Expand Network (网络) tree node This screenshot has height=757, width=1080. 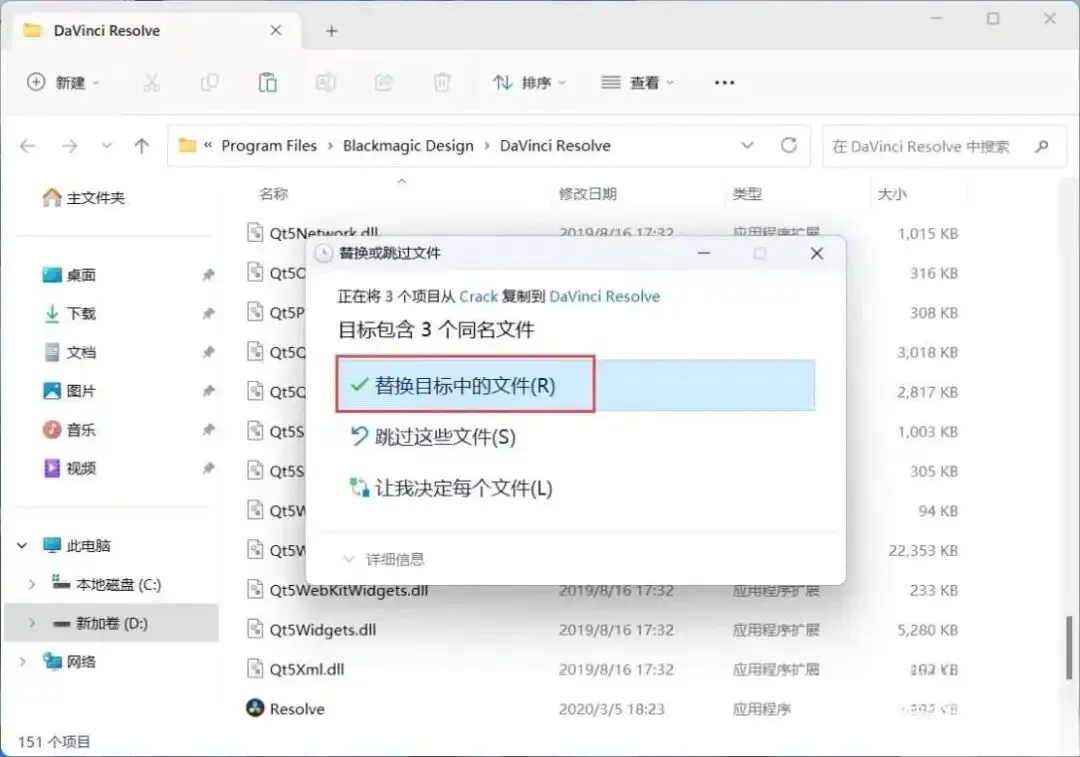coord(22,661)
